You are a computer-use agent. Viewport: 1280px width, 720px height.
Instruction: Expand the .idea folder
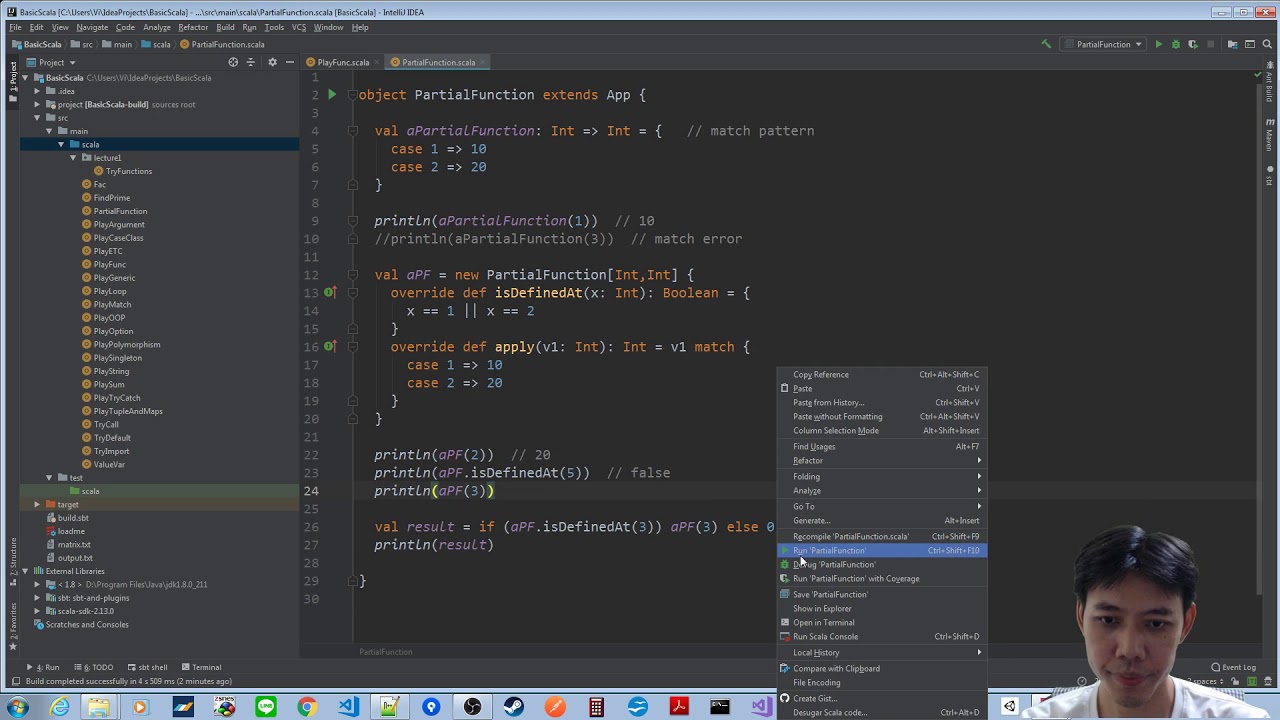coord(37,91)
